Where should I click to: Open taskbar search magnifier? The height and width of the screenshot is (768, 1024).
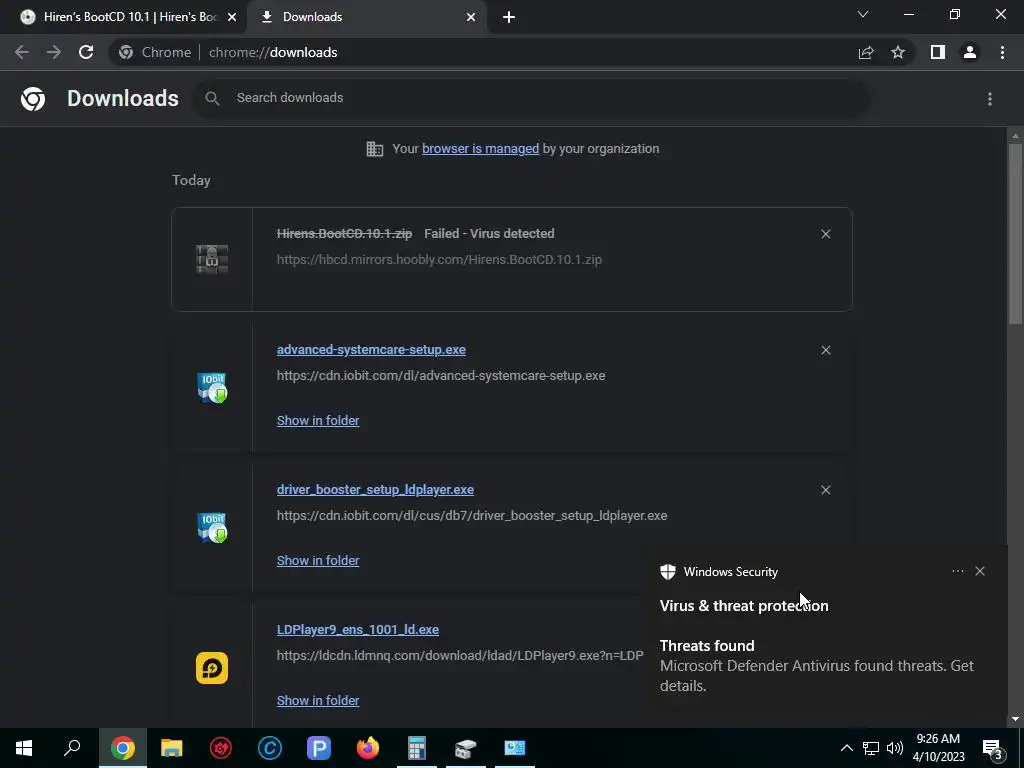pos(72,748)
